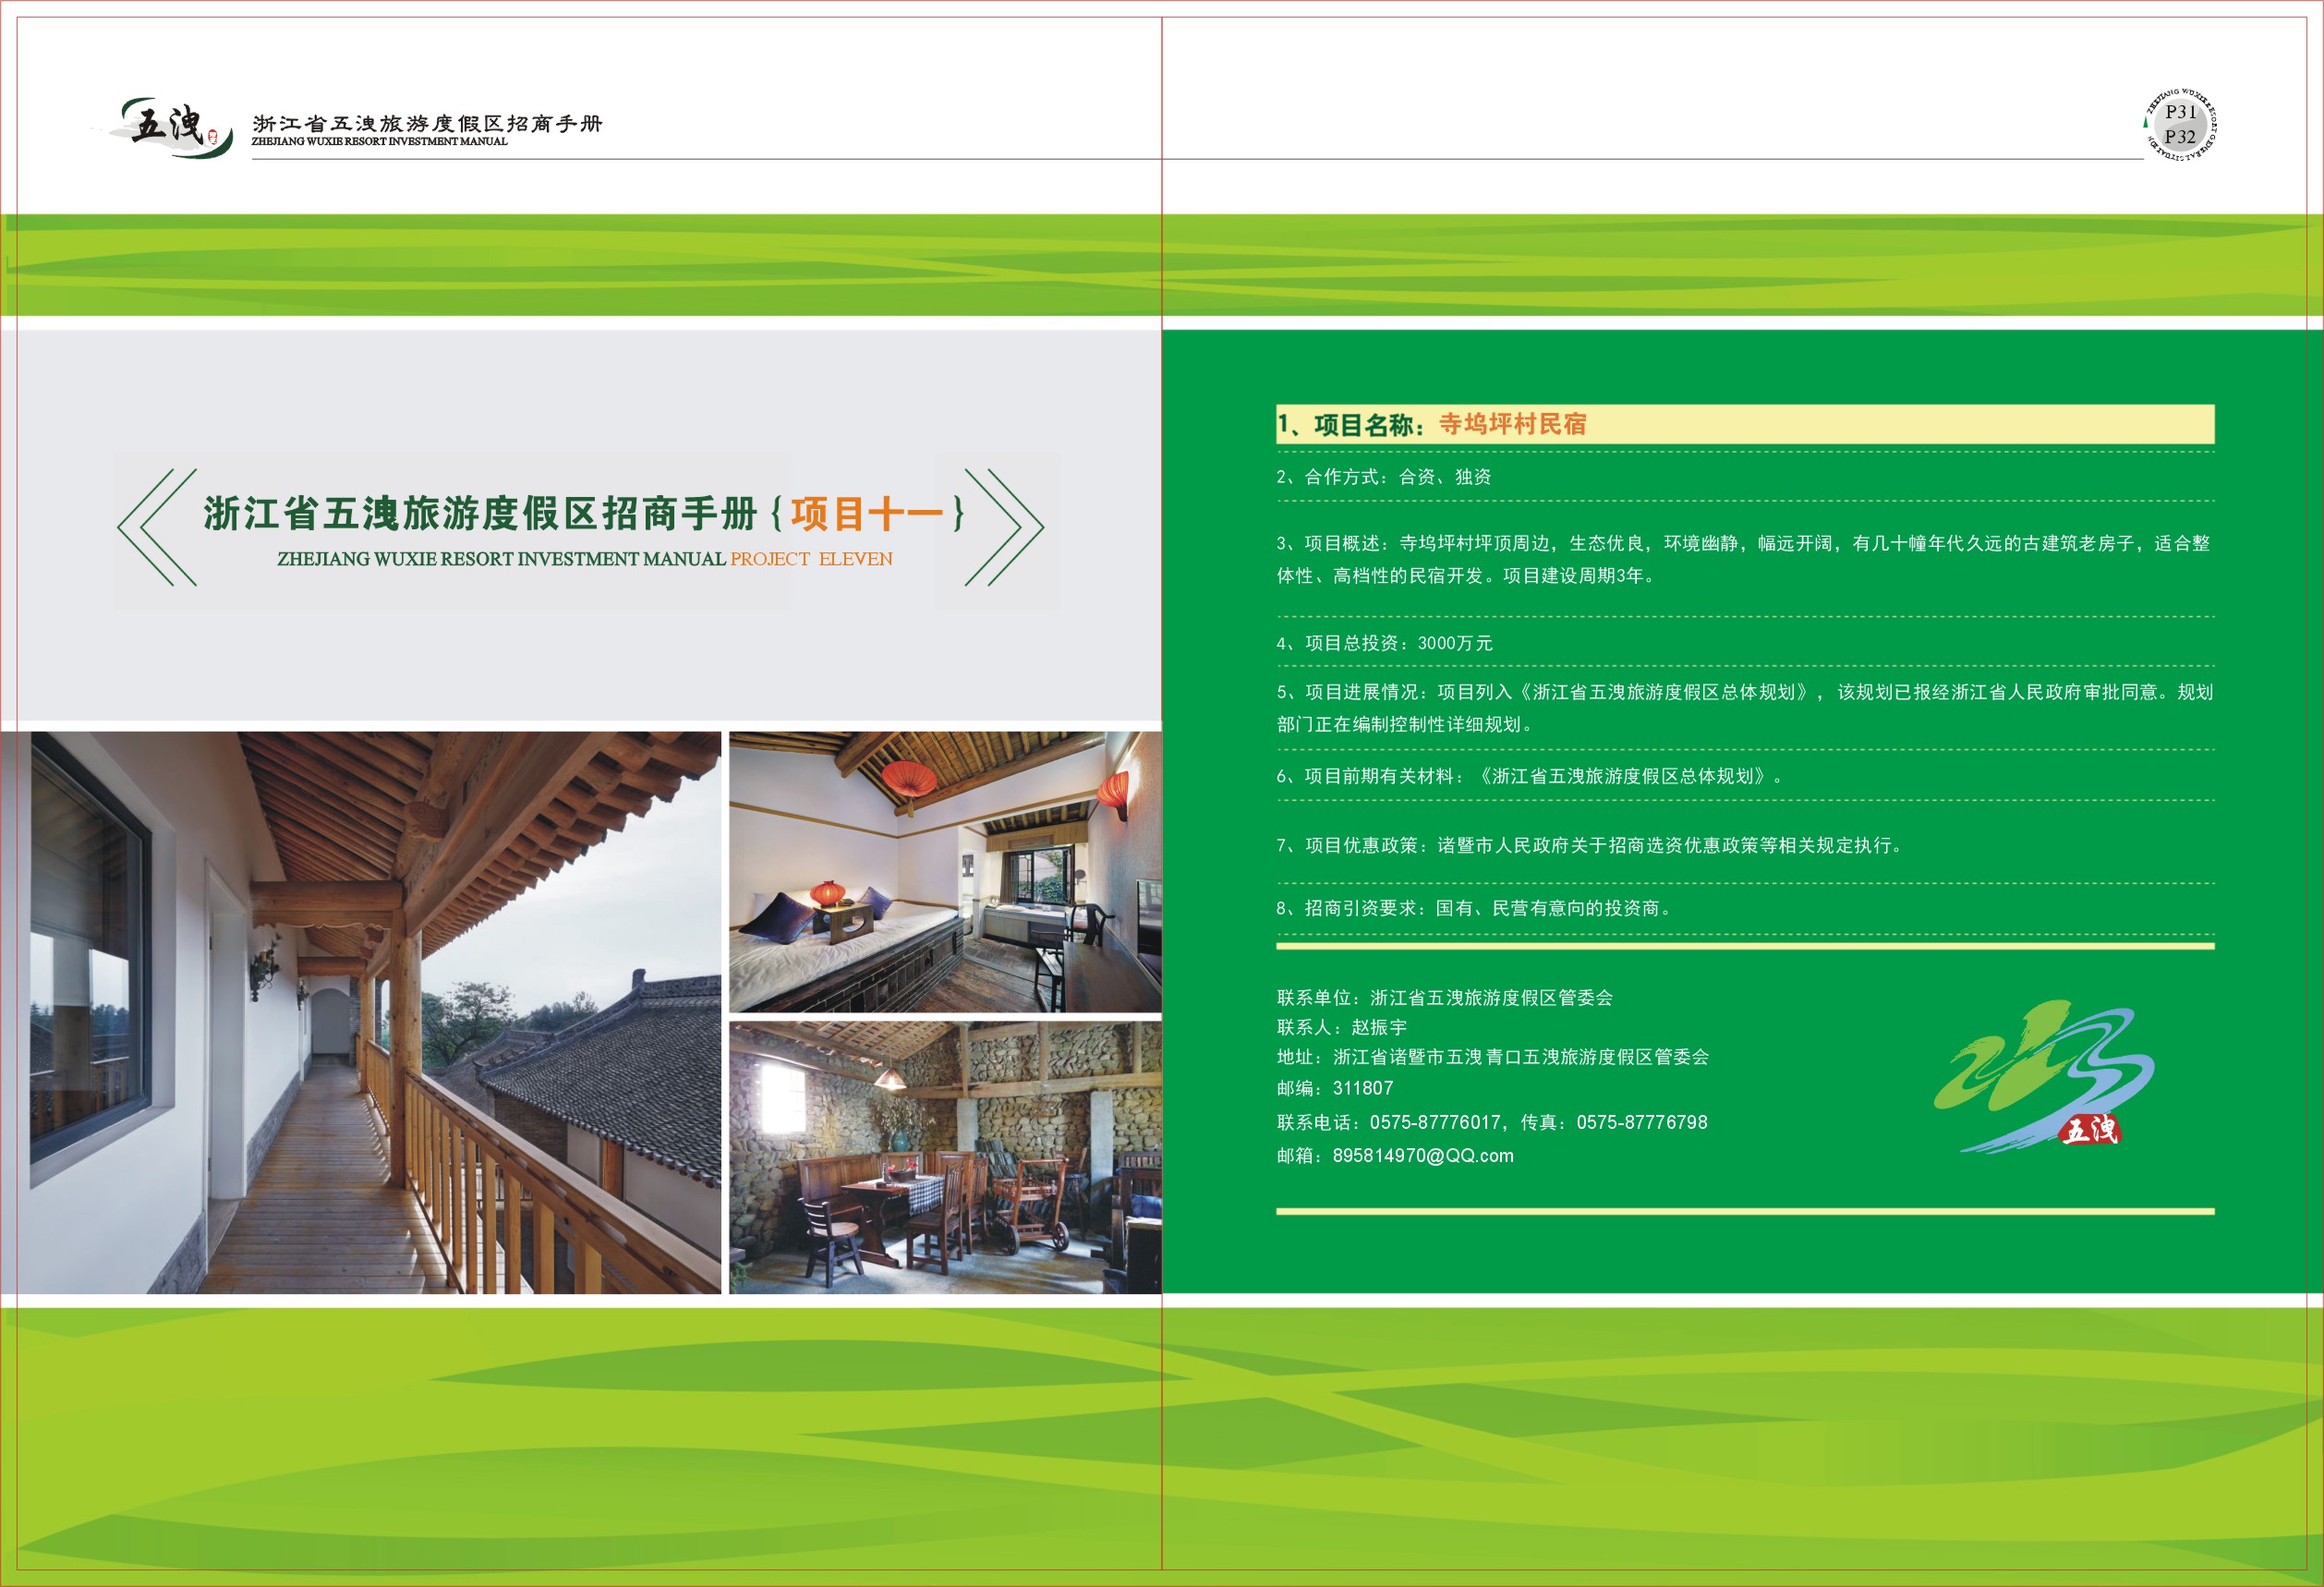This screenshot has width=2324, height=1587.
Task: Click the 招商引资要求 line (item 8)
Action: tap(1473, 908)
